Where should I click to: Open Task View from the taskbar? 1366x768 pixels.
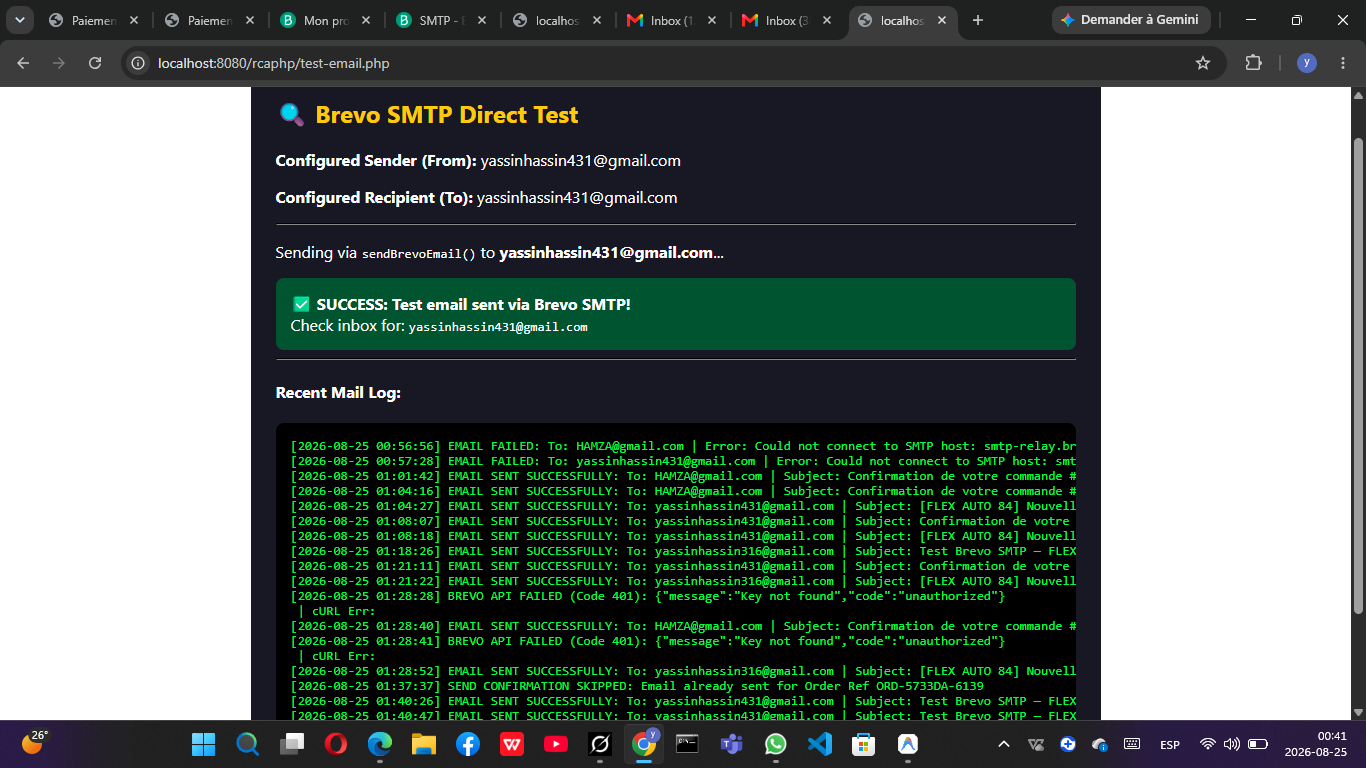click(292, 744)
